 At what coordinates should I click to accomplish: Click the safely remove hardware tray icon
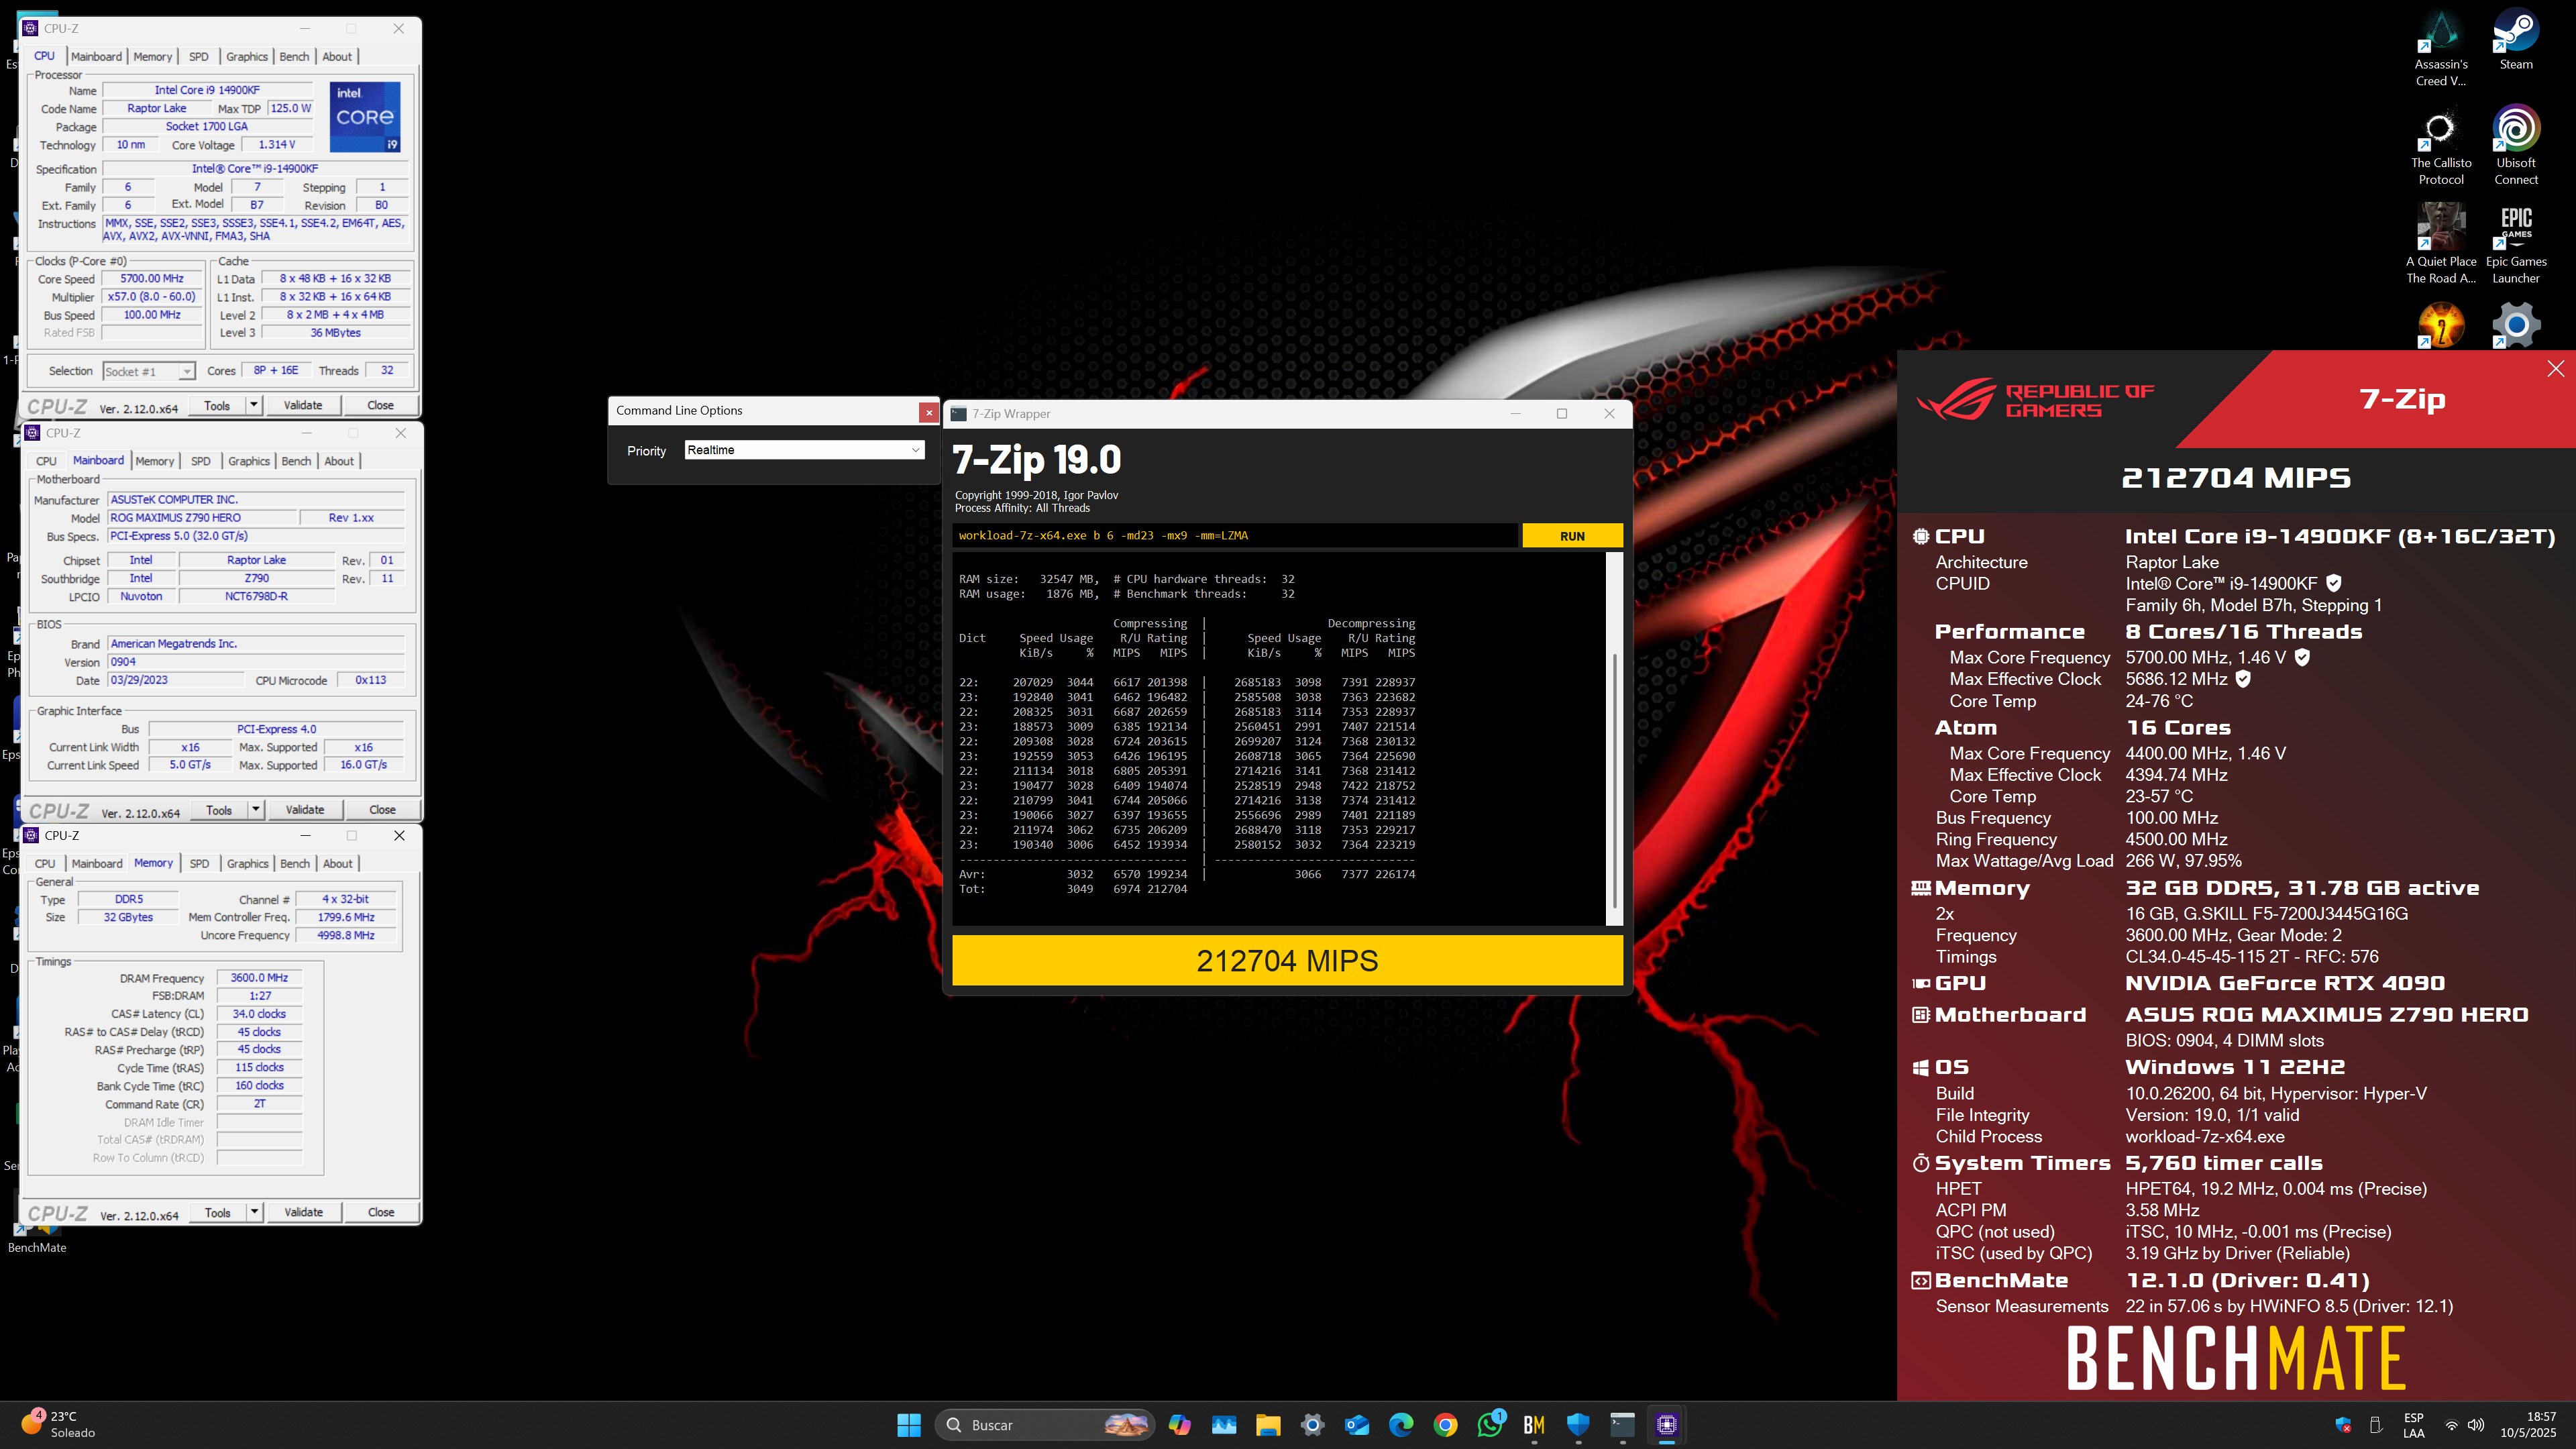2375,1425
